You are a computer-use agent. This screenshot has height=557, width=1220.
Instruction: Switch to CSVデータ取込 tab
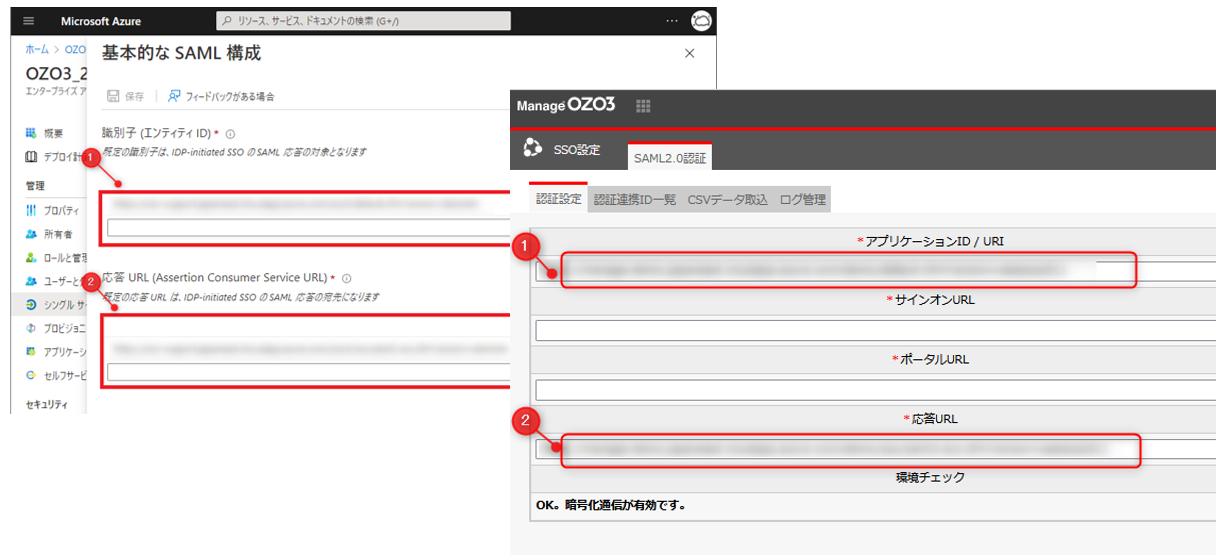click(728, 199)
